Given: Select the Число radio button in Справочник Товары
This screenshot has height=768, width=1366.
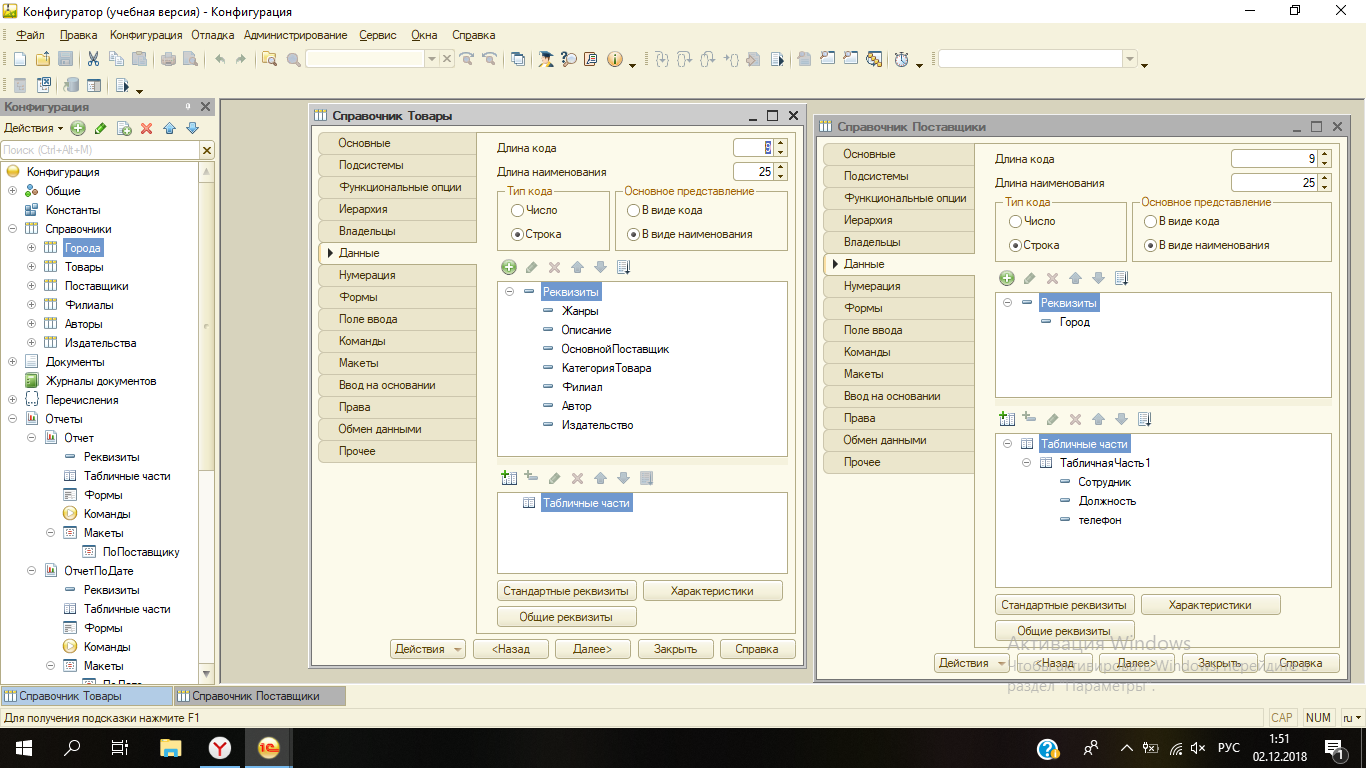Looking at the screenshot, I should click(x=517, y=210).
